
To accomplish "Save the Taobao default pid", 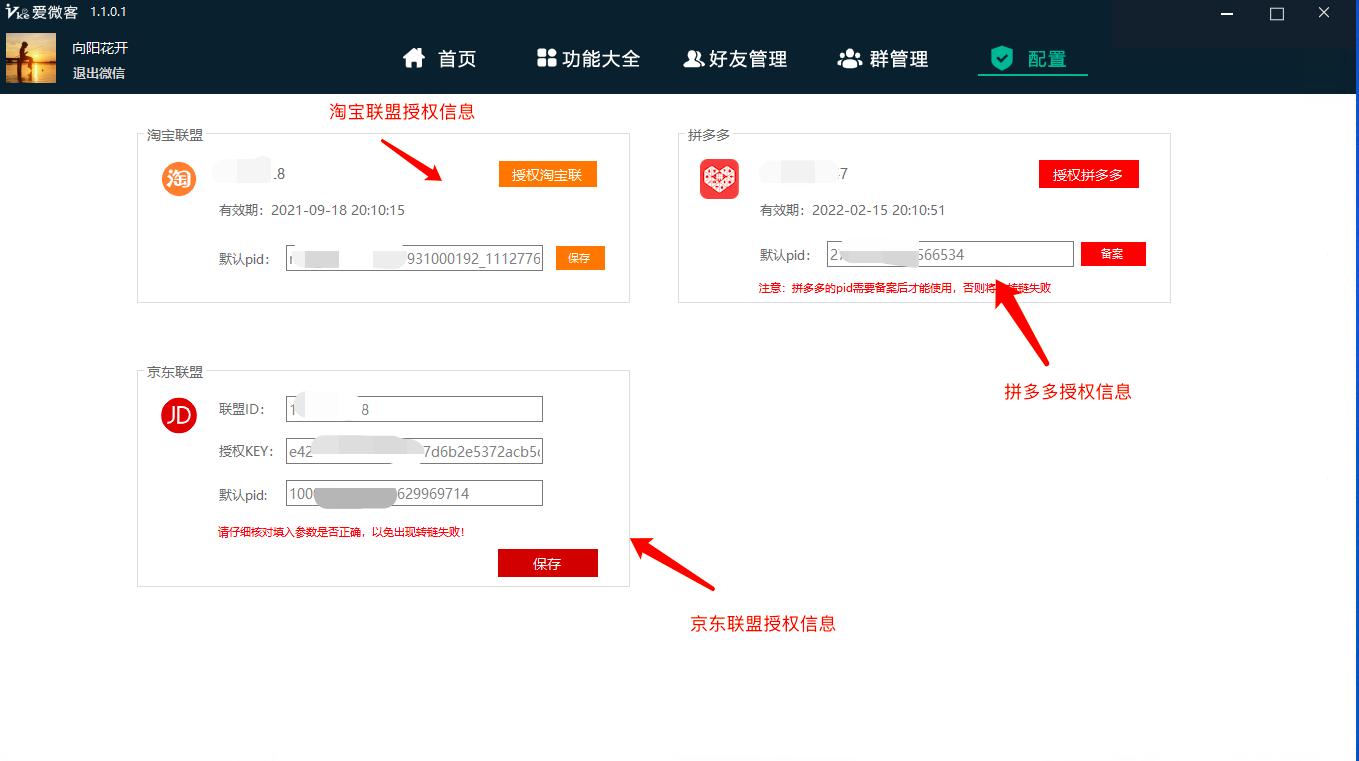I will tap(580, 258).
